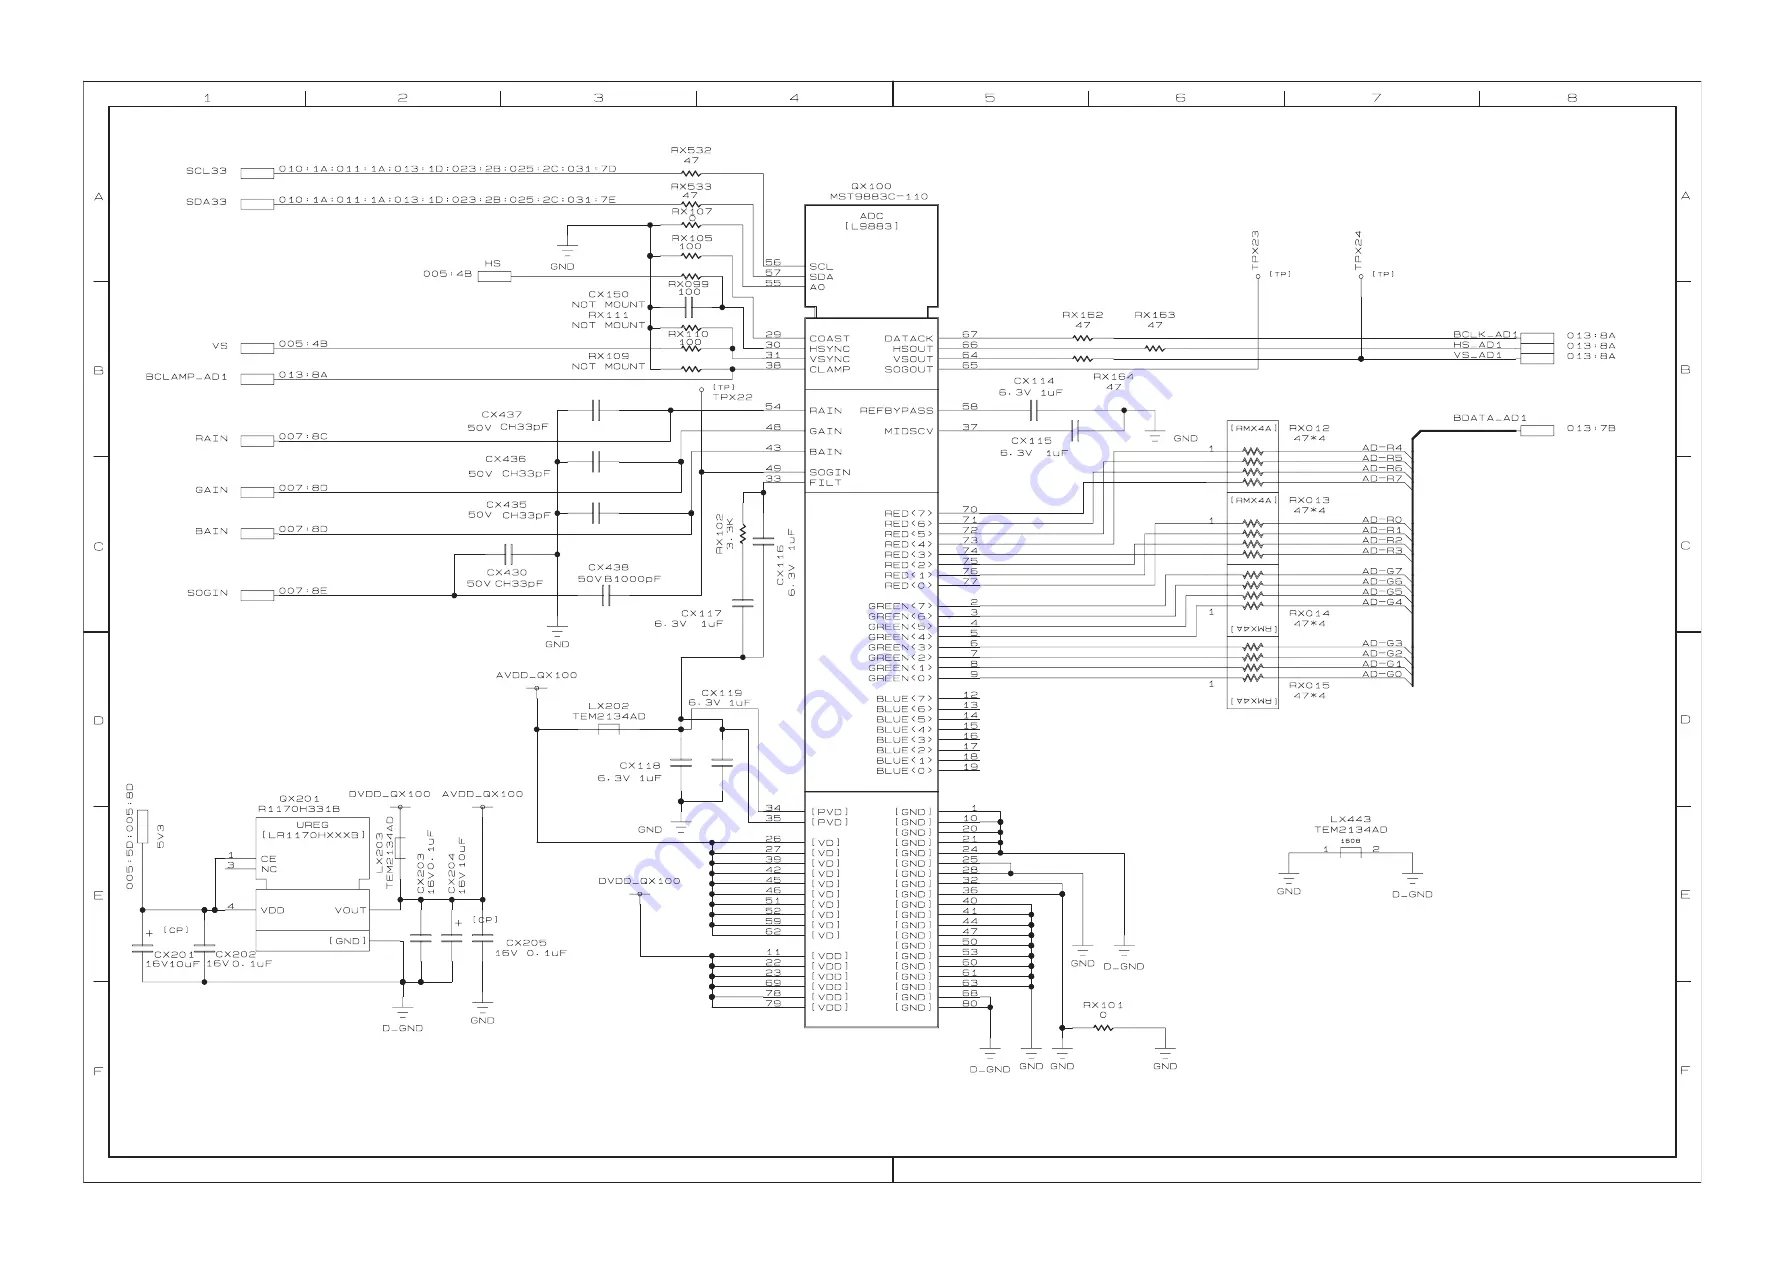Image resolution: width=1787 pixels, height=1263 pixels.
Task: Select test point label TPX22
Action: coord(732,397)
